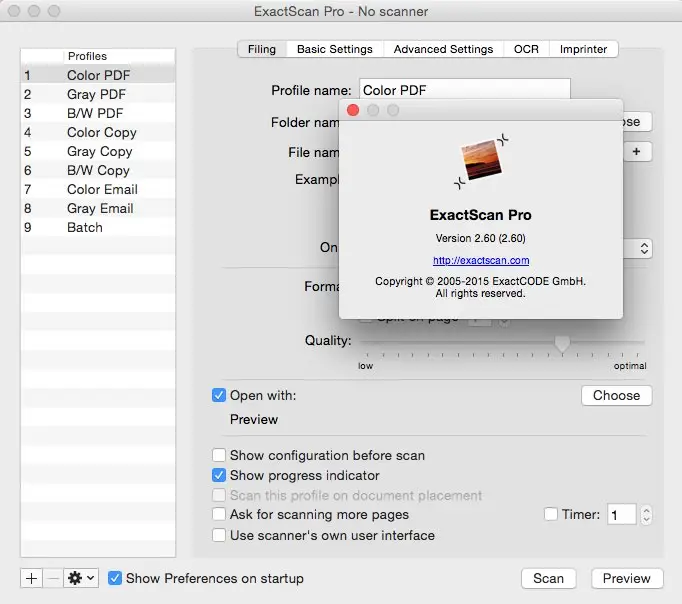The image size is (682, 604).
Task: Open the Imprinter tab
Action: coord(583,49)
